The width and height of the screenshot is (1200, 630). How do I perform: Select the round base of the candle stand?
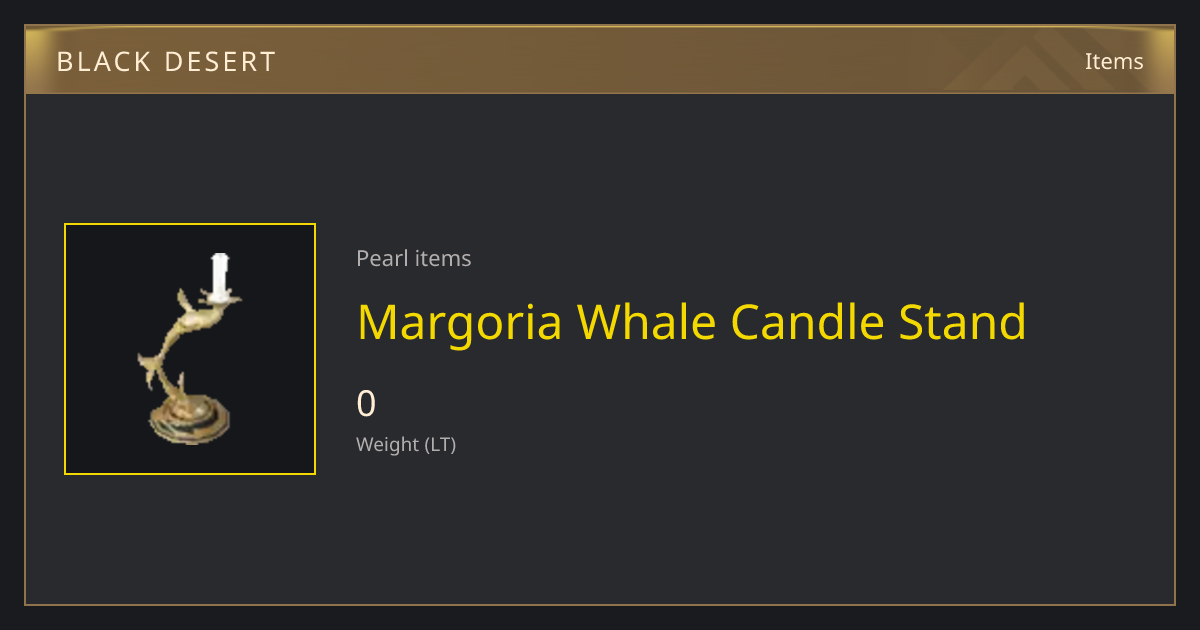189,420
